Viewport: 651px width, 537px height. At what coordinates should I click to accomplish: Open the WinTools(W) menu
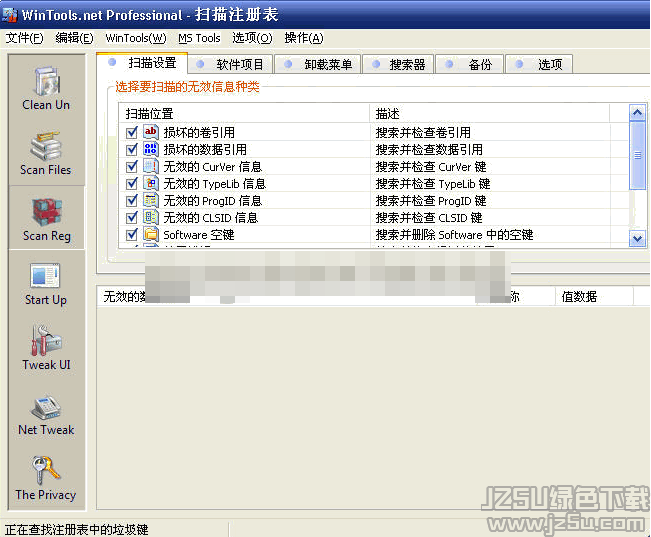[x=136, y=38]
